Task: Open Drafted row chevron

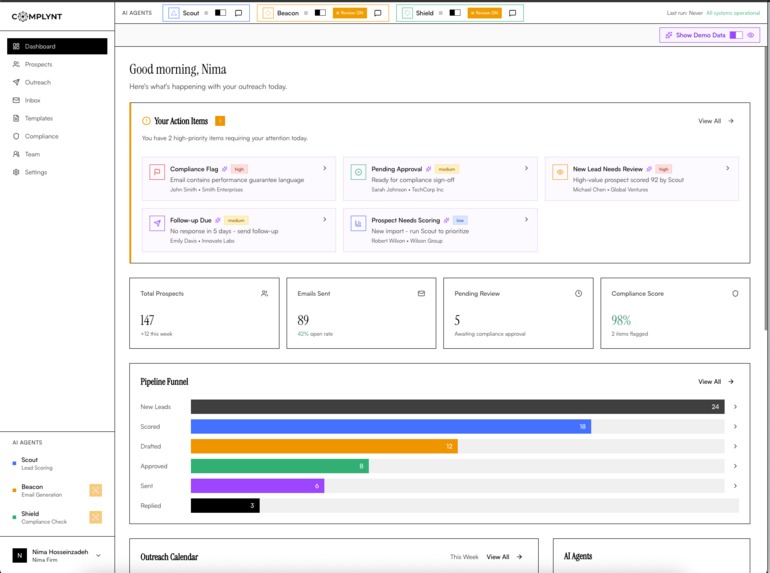Action: tap(735, 446)
